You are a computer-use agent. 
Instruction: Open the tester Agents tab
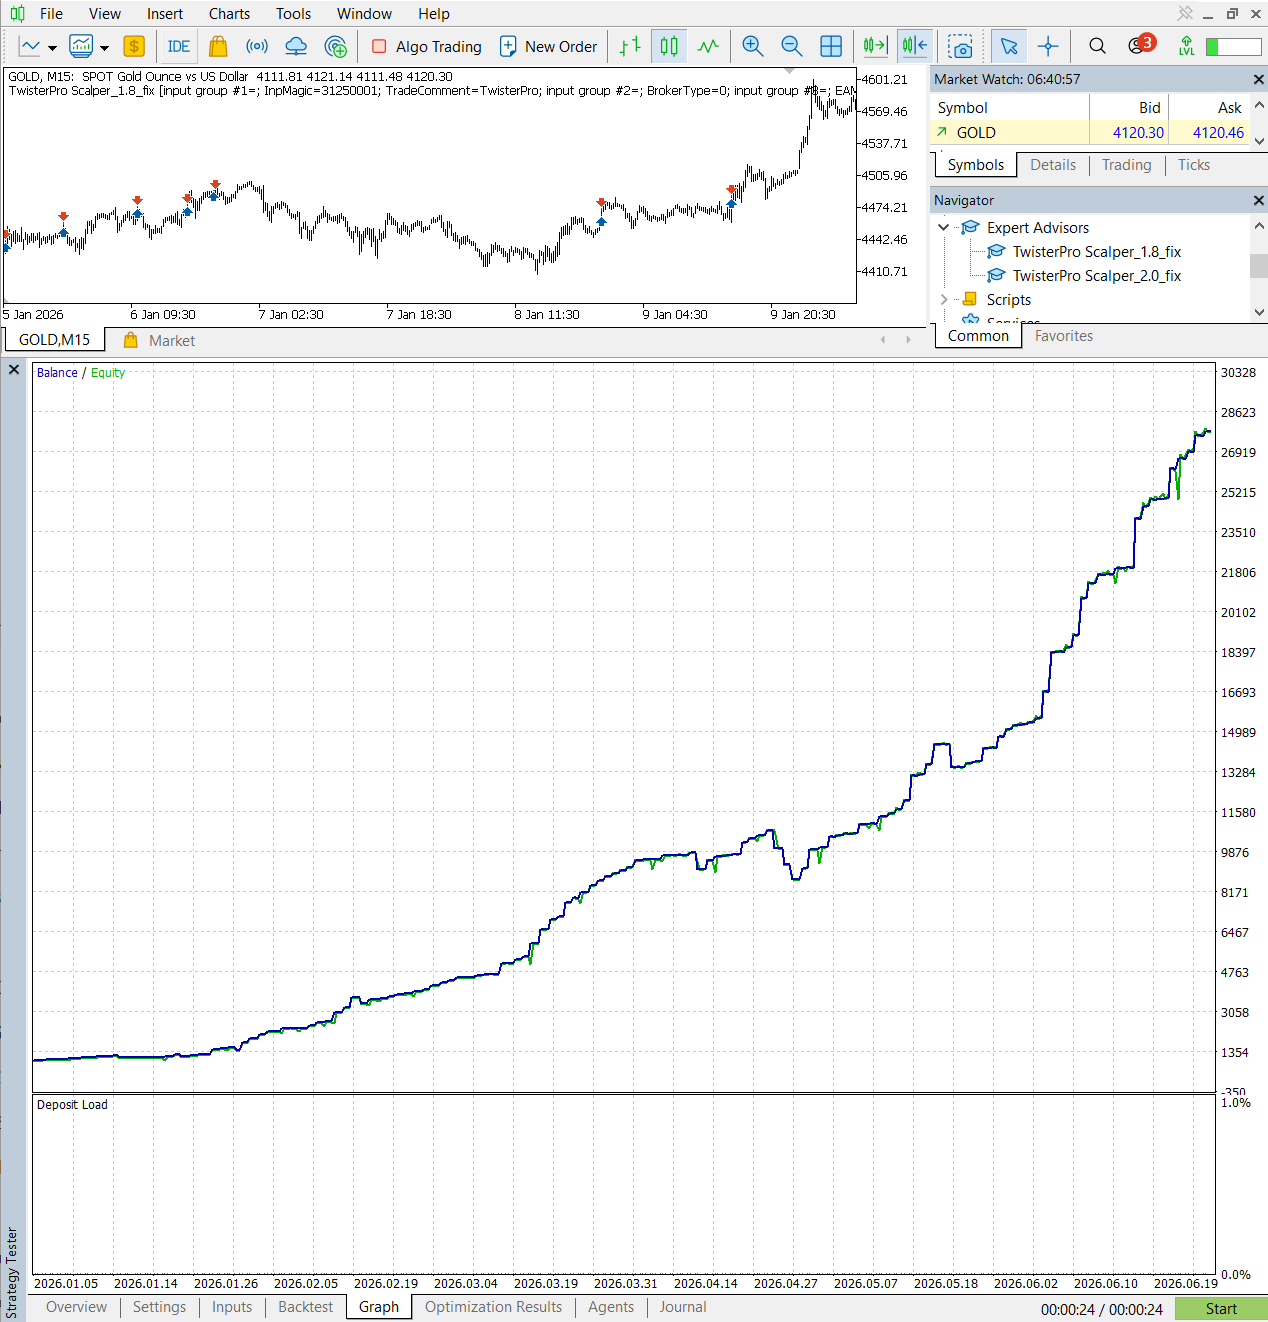click(611, 1307)
